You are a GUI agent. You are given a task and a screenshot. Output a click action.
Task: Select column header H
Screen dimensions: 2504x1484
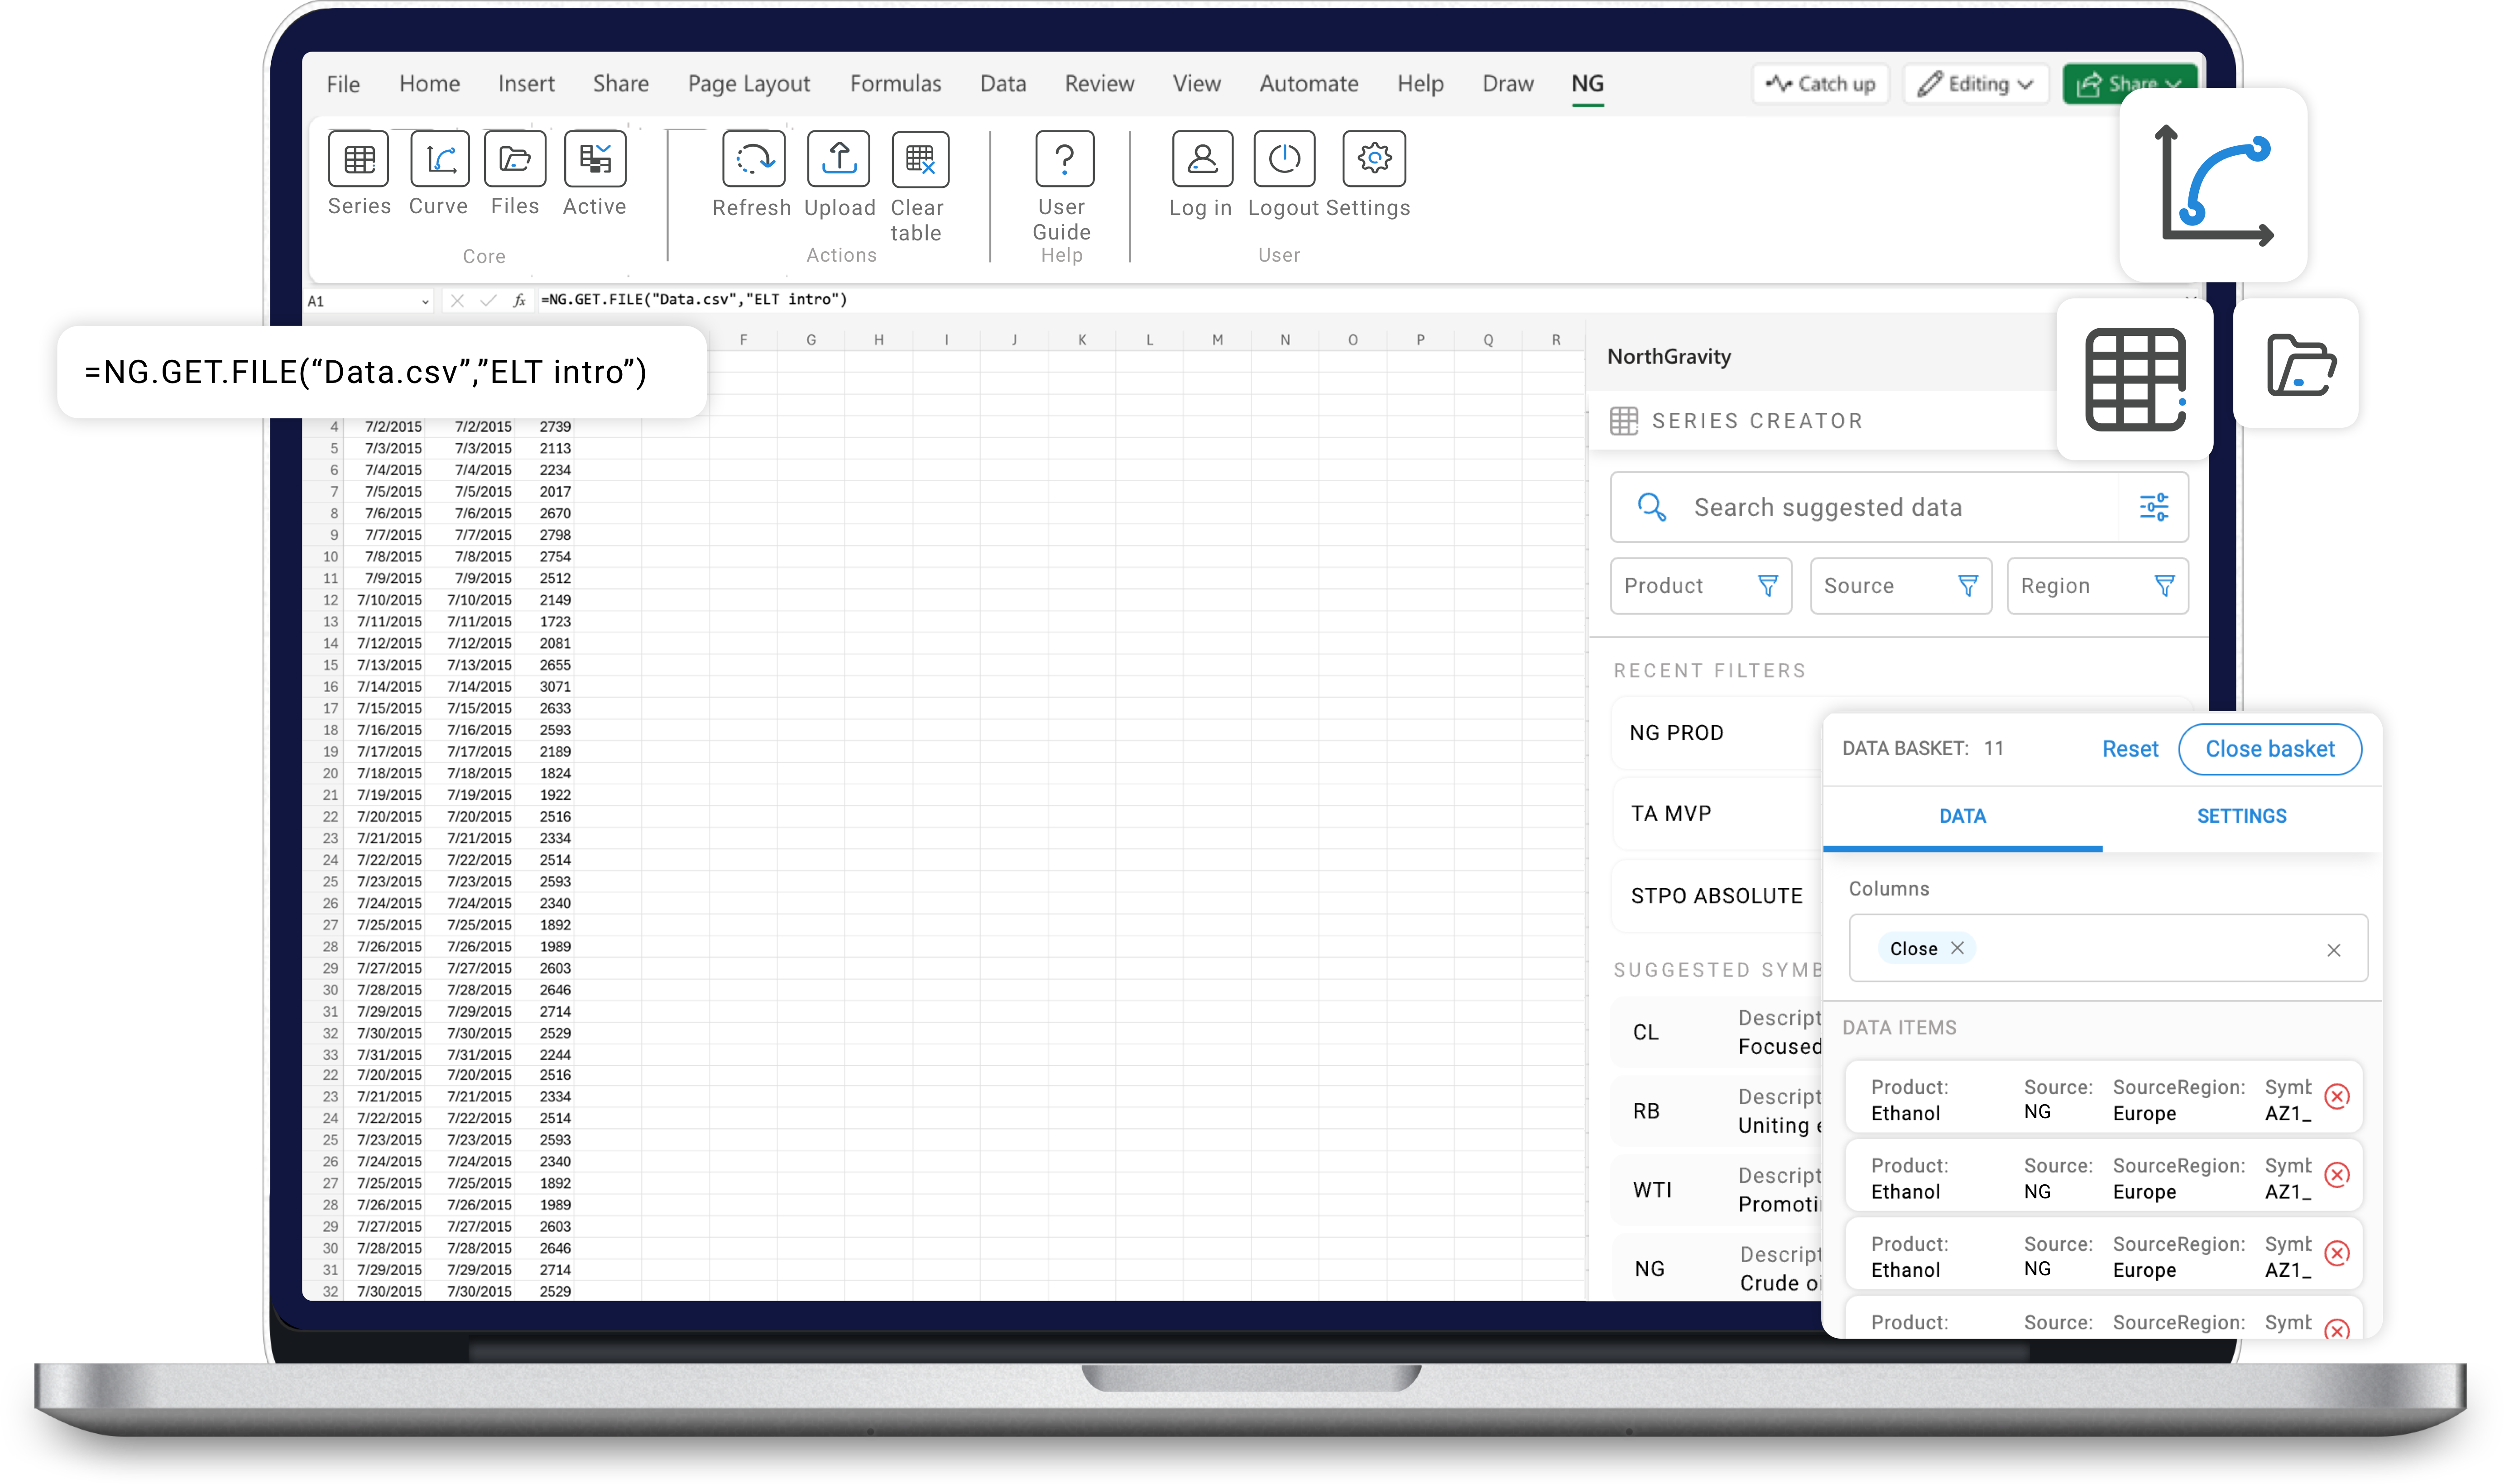(878, 340)
